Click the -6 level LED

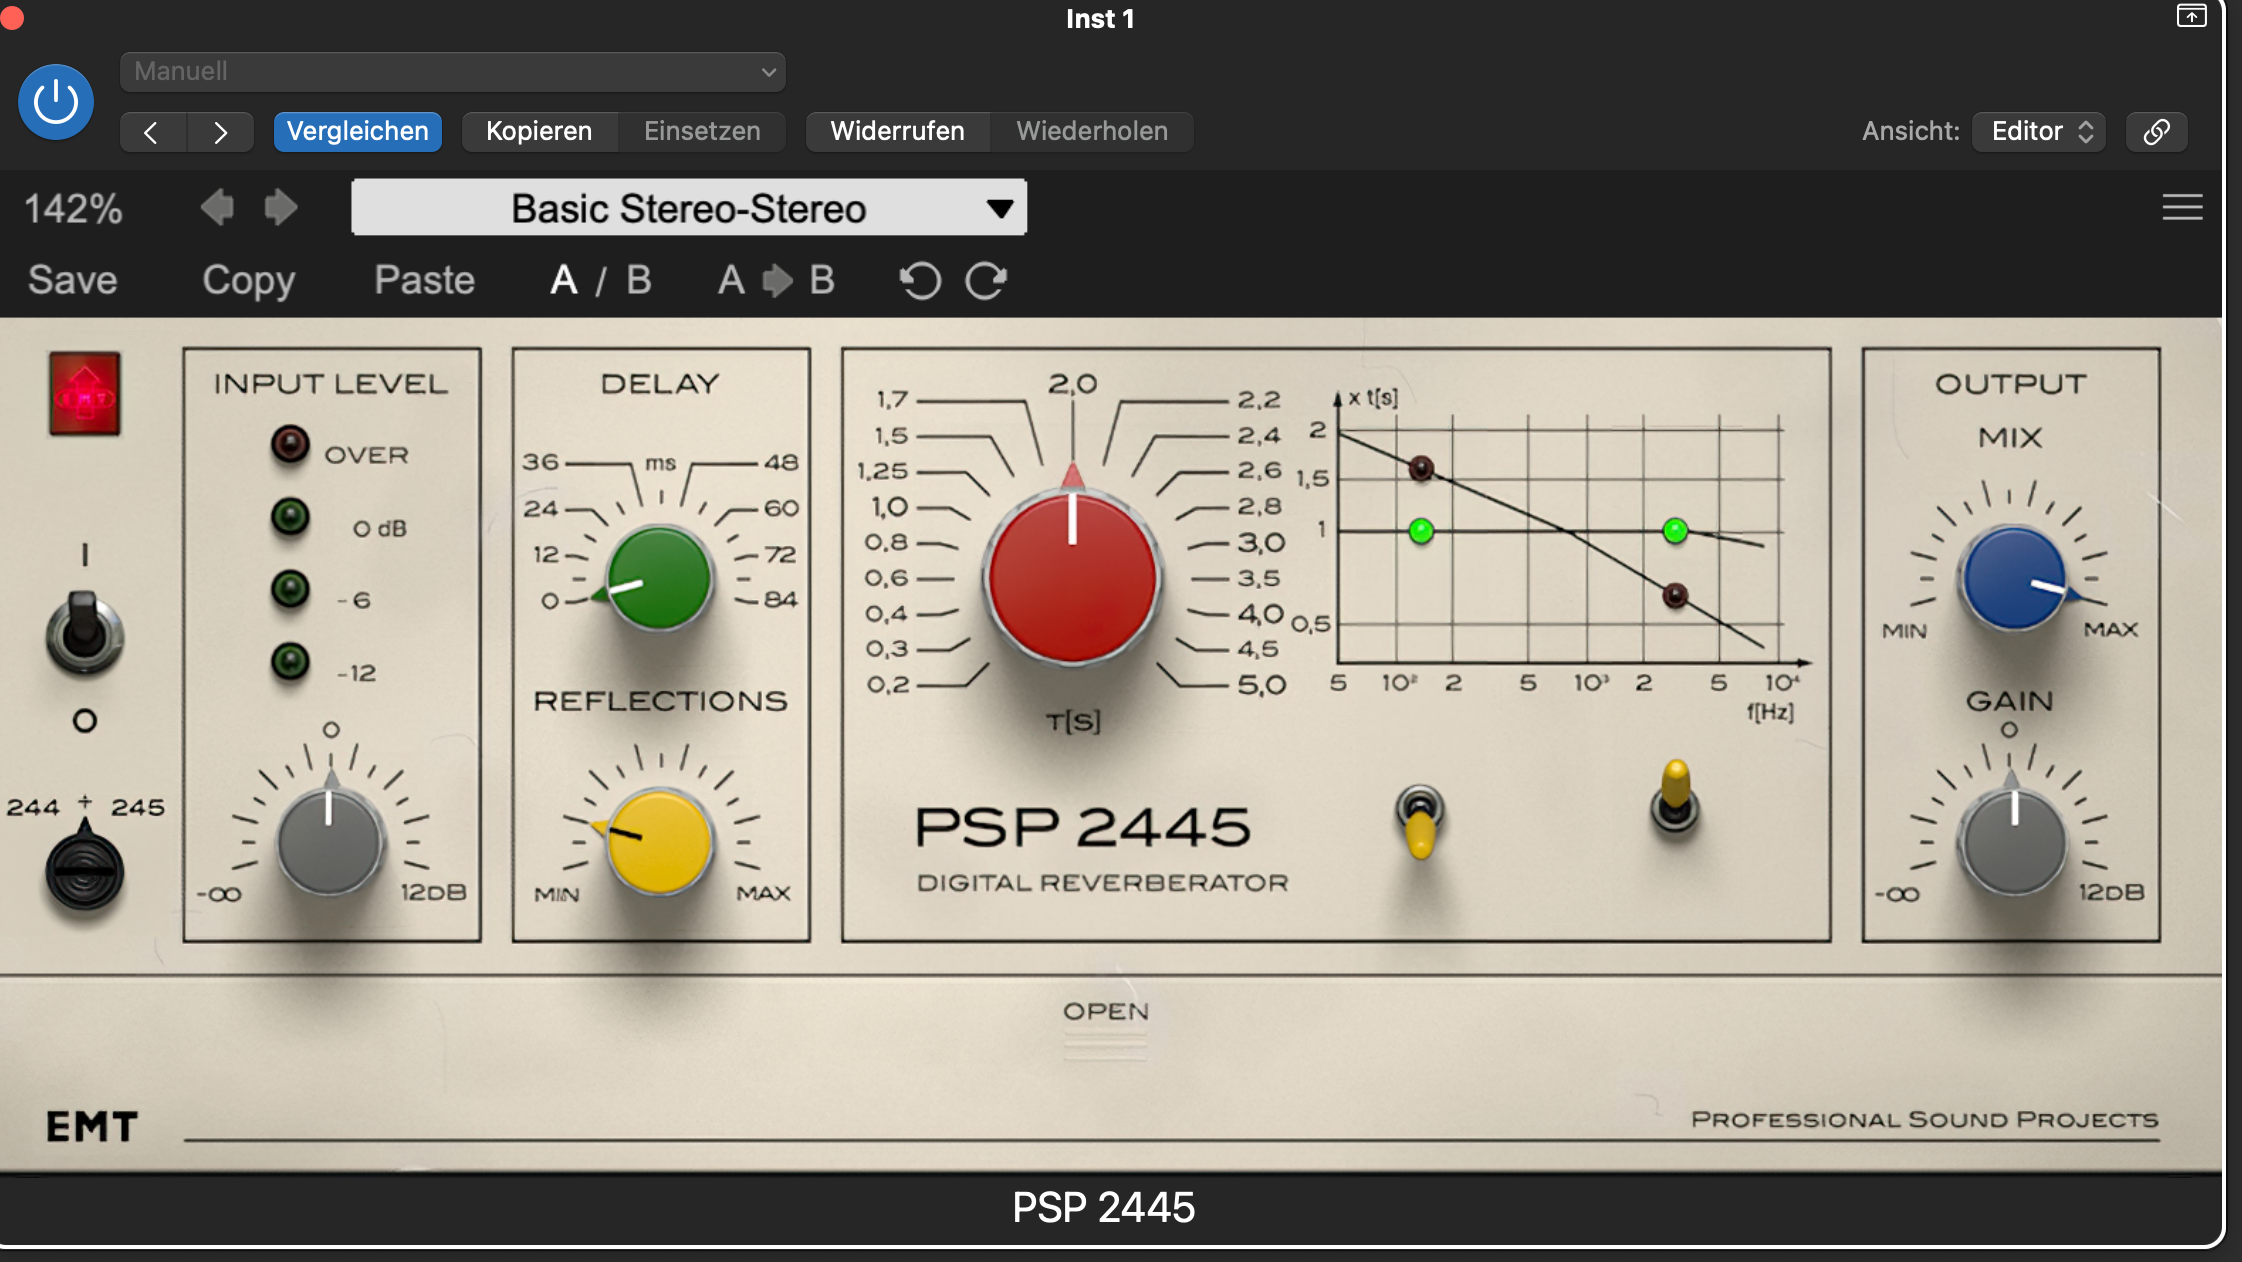(x=290, y=589)
